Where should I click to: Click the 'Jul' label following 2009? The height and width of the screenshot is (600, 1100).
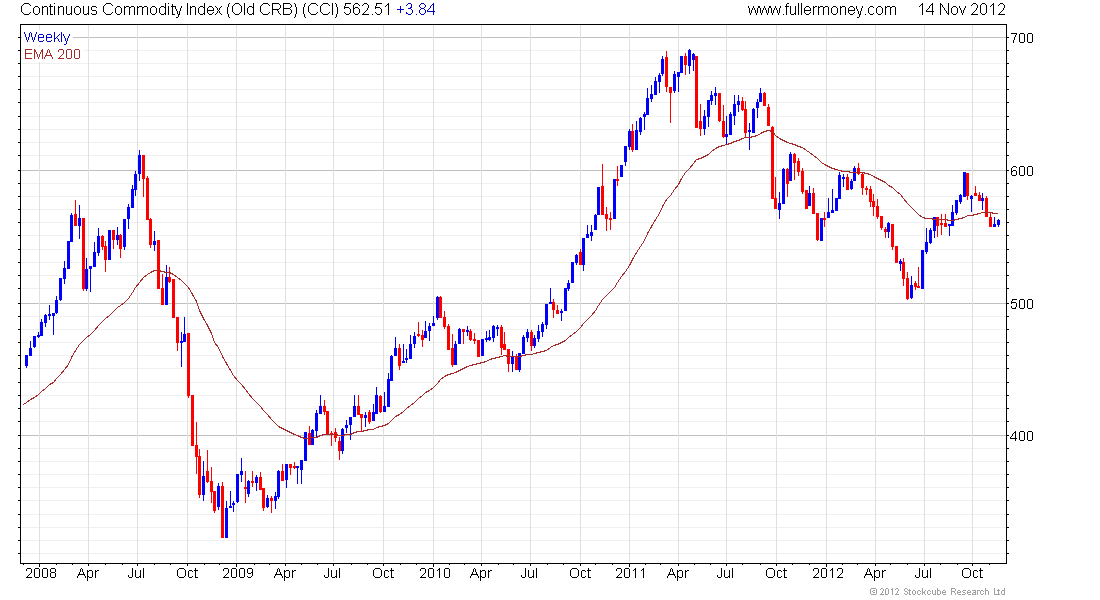333,573
